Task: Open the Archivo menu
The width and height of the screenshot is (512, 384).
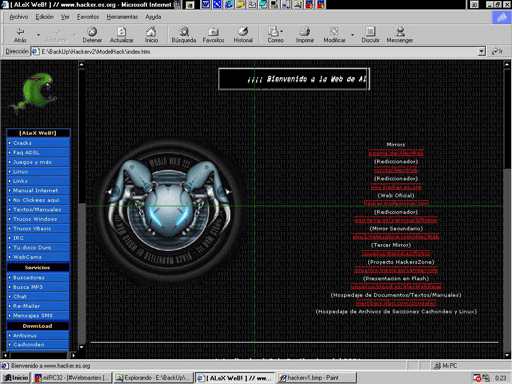Action: point(19,17)
